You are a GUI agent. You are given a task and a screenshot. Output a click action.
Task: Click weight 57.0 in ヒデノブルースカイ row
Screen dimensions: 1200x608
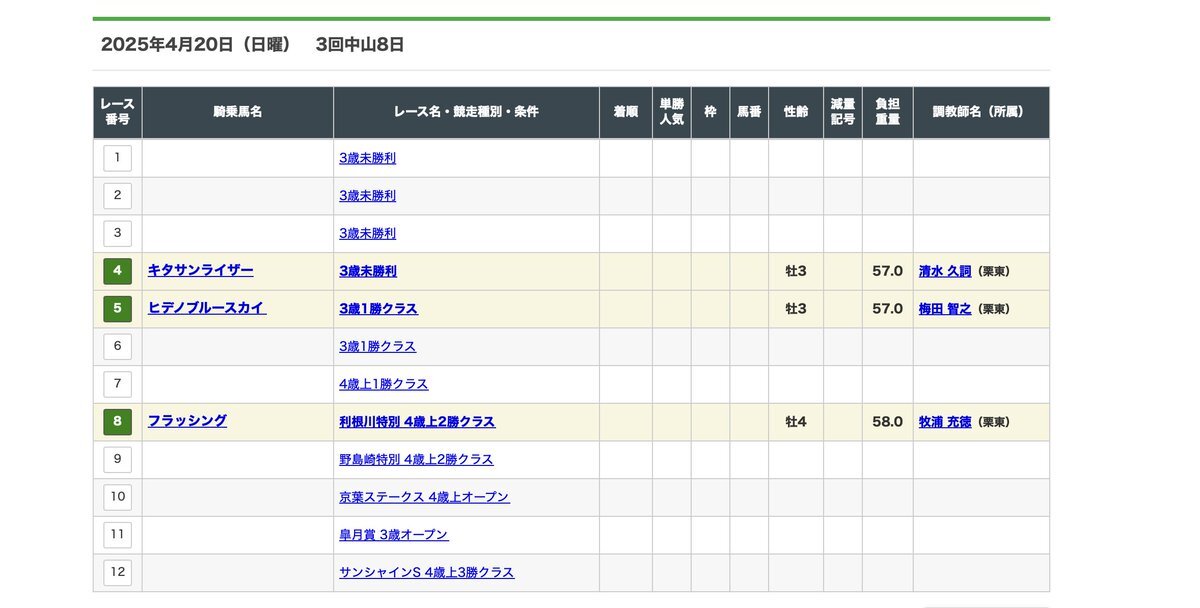coord(887,309)
